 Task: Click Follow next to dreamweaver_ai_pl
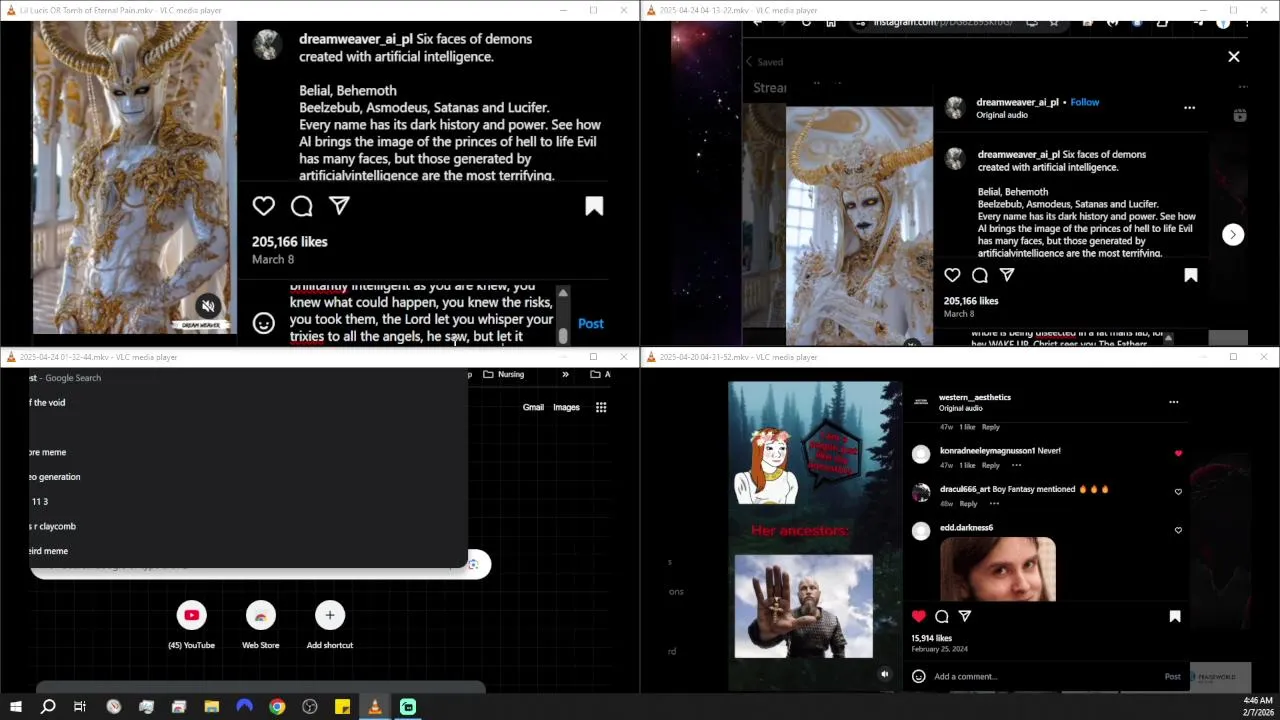1085,102
